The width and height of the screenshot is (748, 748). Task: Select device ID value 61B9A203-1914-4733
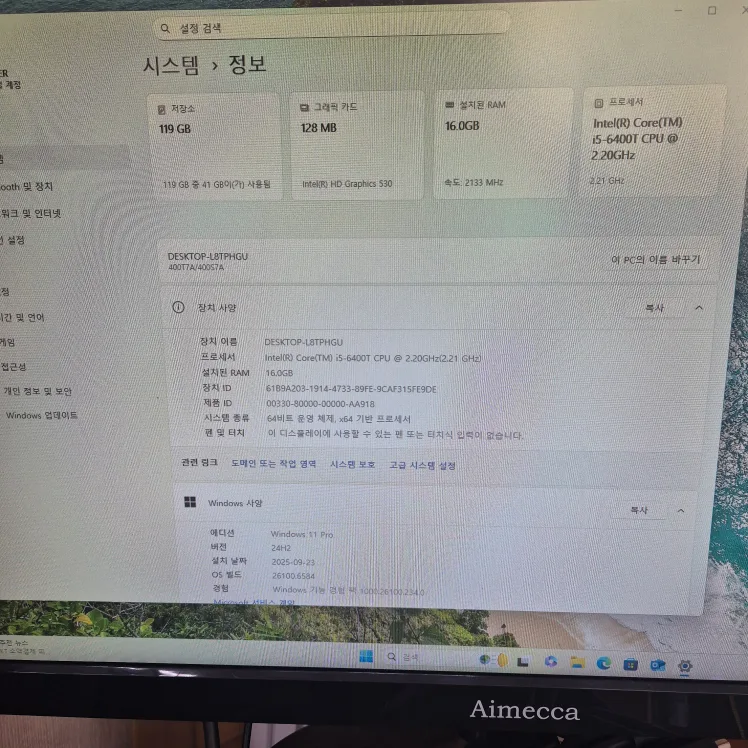click(x=351, y=389)
